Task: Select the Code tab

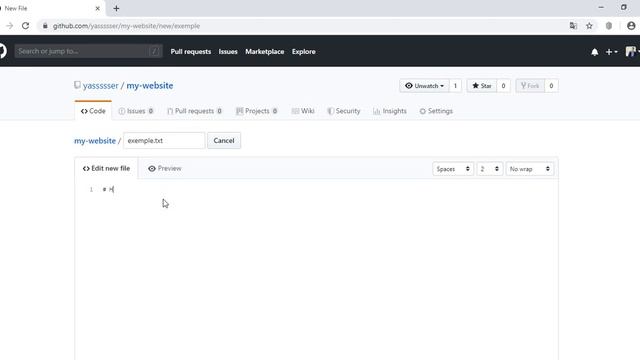Action: click(x=93, y=111)
